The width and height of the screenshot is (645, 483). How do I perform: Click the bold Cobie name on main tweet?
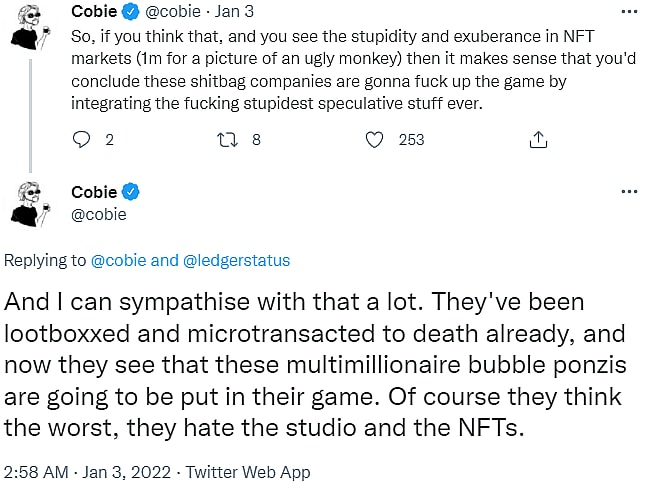pos(94,192)
